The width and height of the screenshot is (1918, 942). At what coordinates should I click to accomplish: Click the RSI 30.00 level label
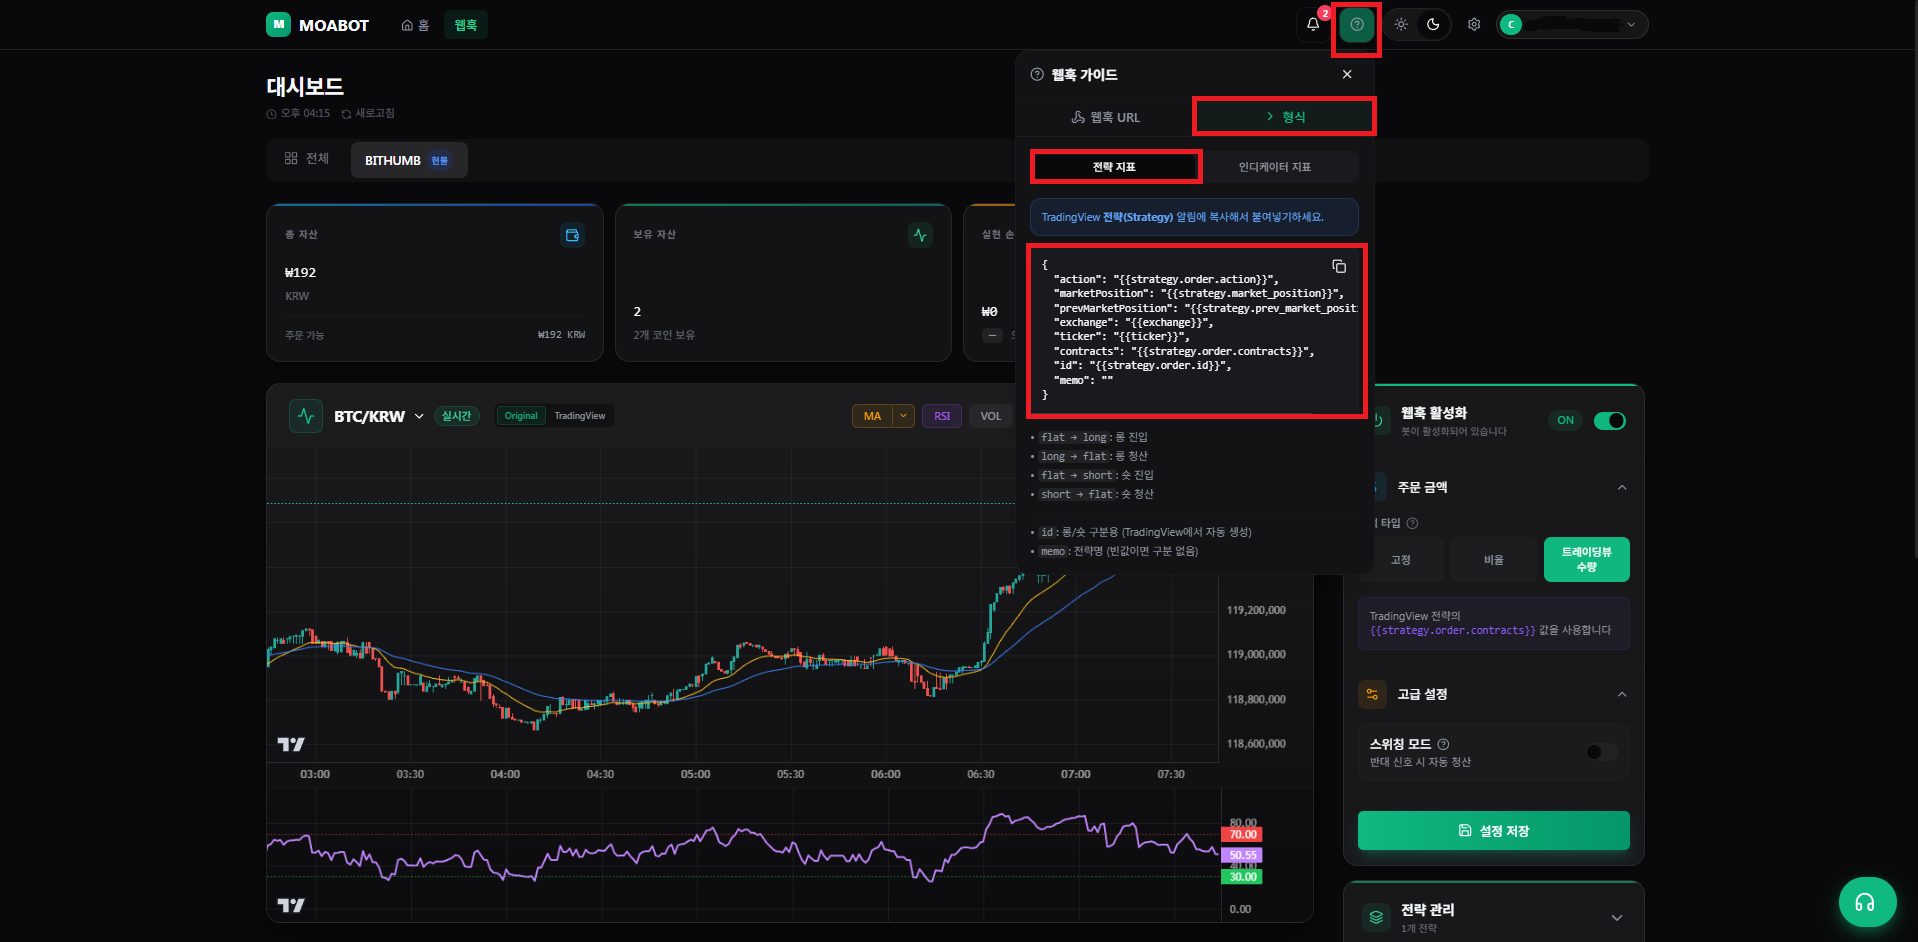click(1242, 877)
